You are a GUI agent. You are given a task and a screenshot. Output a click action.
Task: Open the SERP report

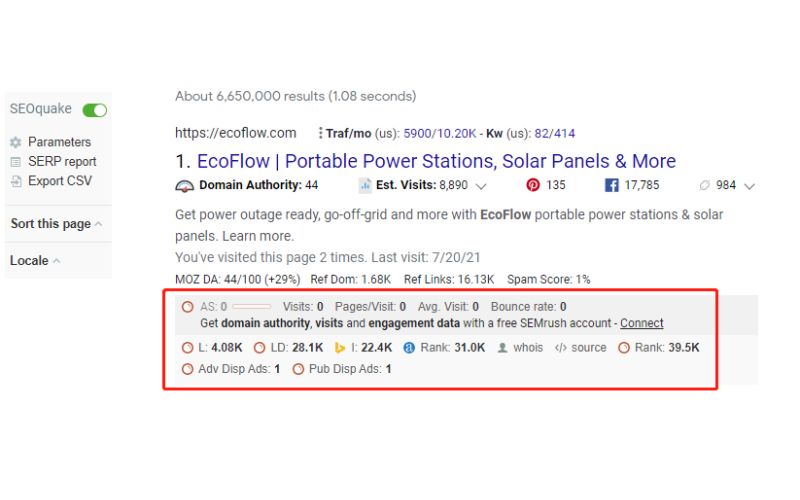pos(62,162)
